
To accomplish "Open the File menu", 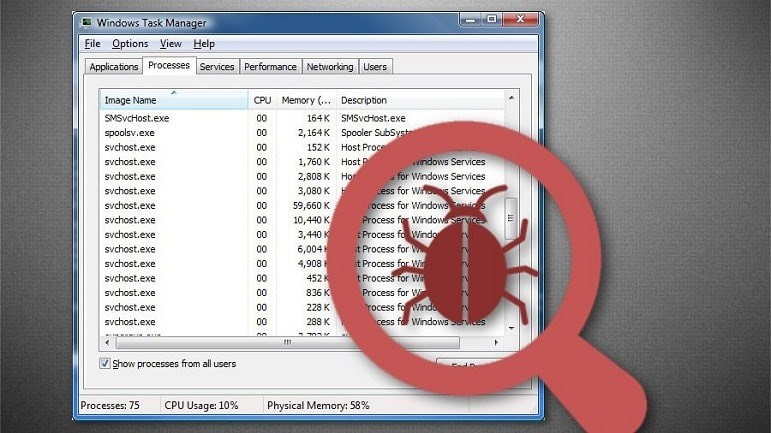I will (92, 44).
